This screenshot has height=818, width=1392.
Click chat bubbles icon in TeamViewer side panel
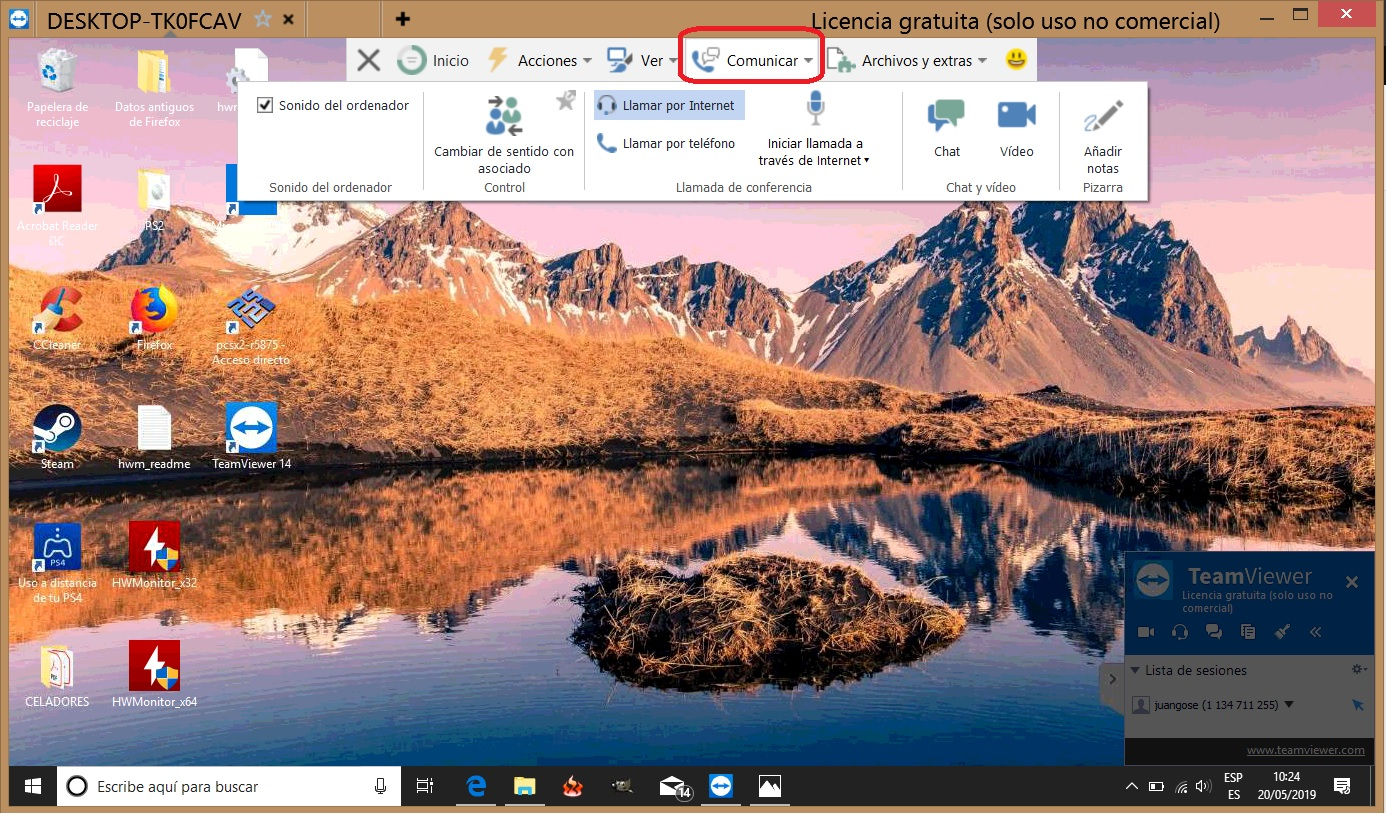(x=1214, y=632)
